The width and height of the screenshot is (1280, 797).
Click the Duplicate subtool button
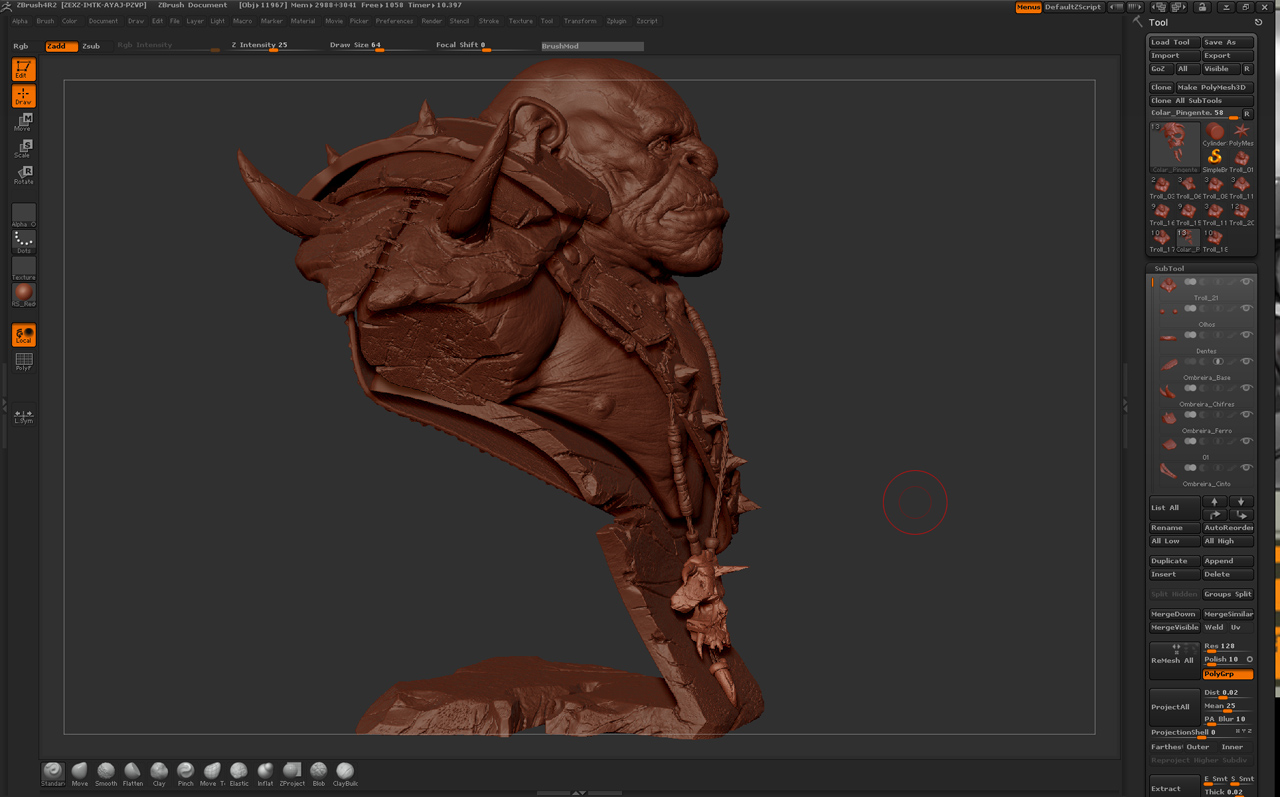coord(1174,561)
